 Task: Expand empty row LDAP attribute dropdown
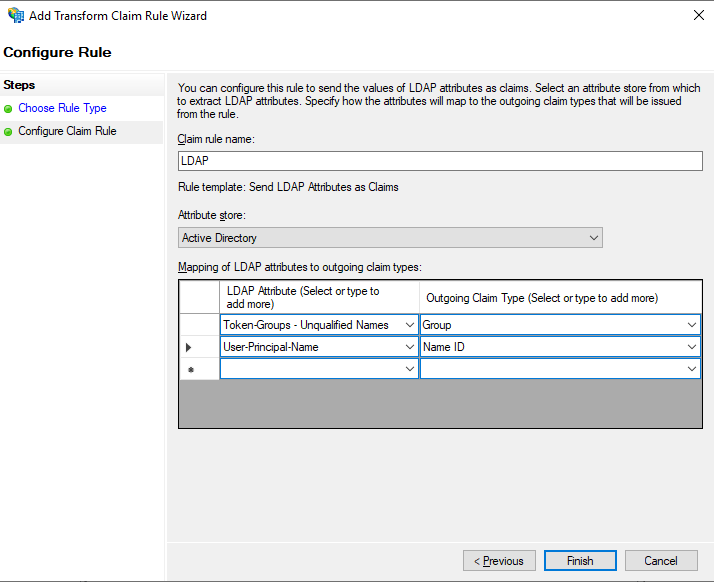409,369
